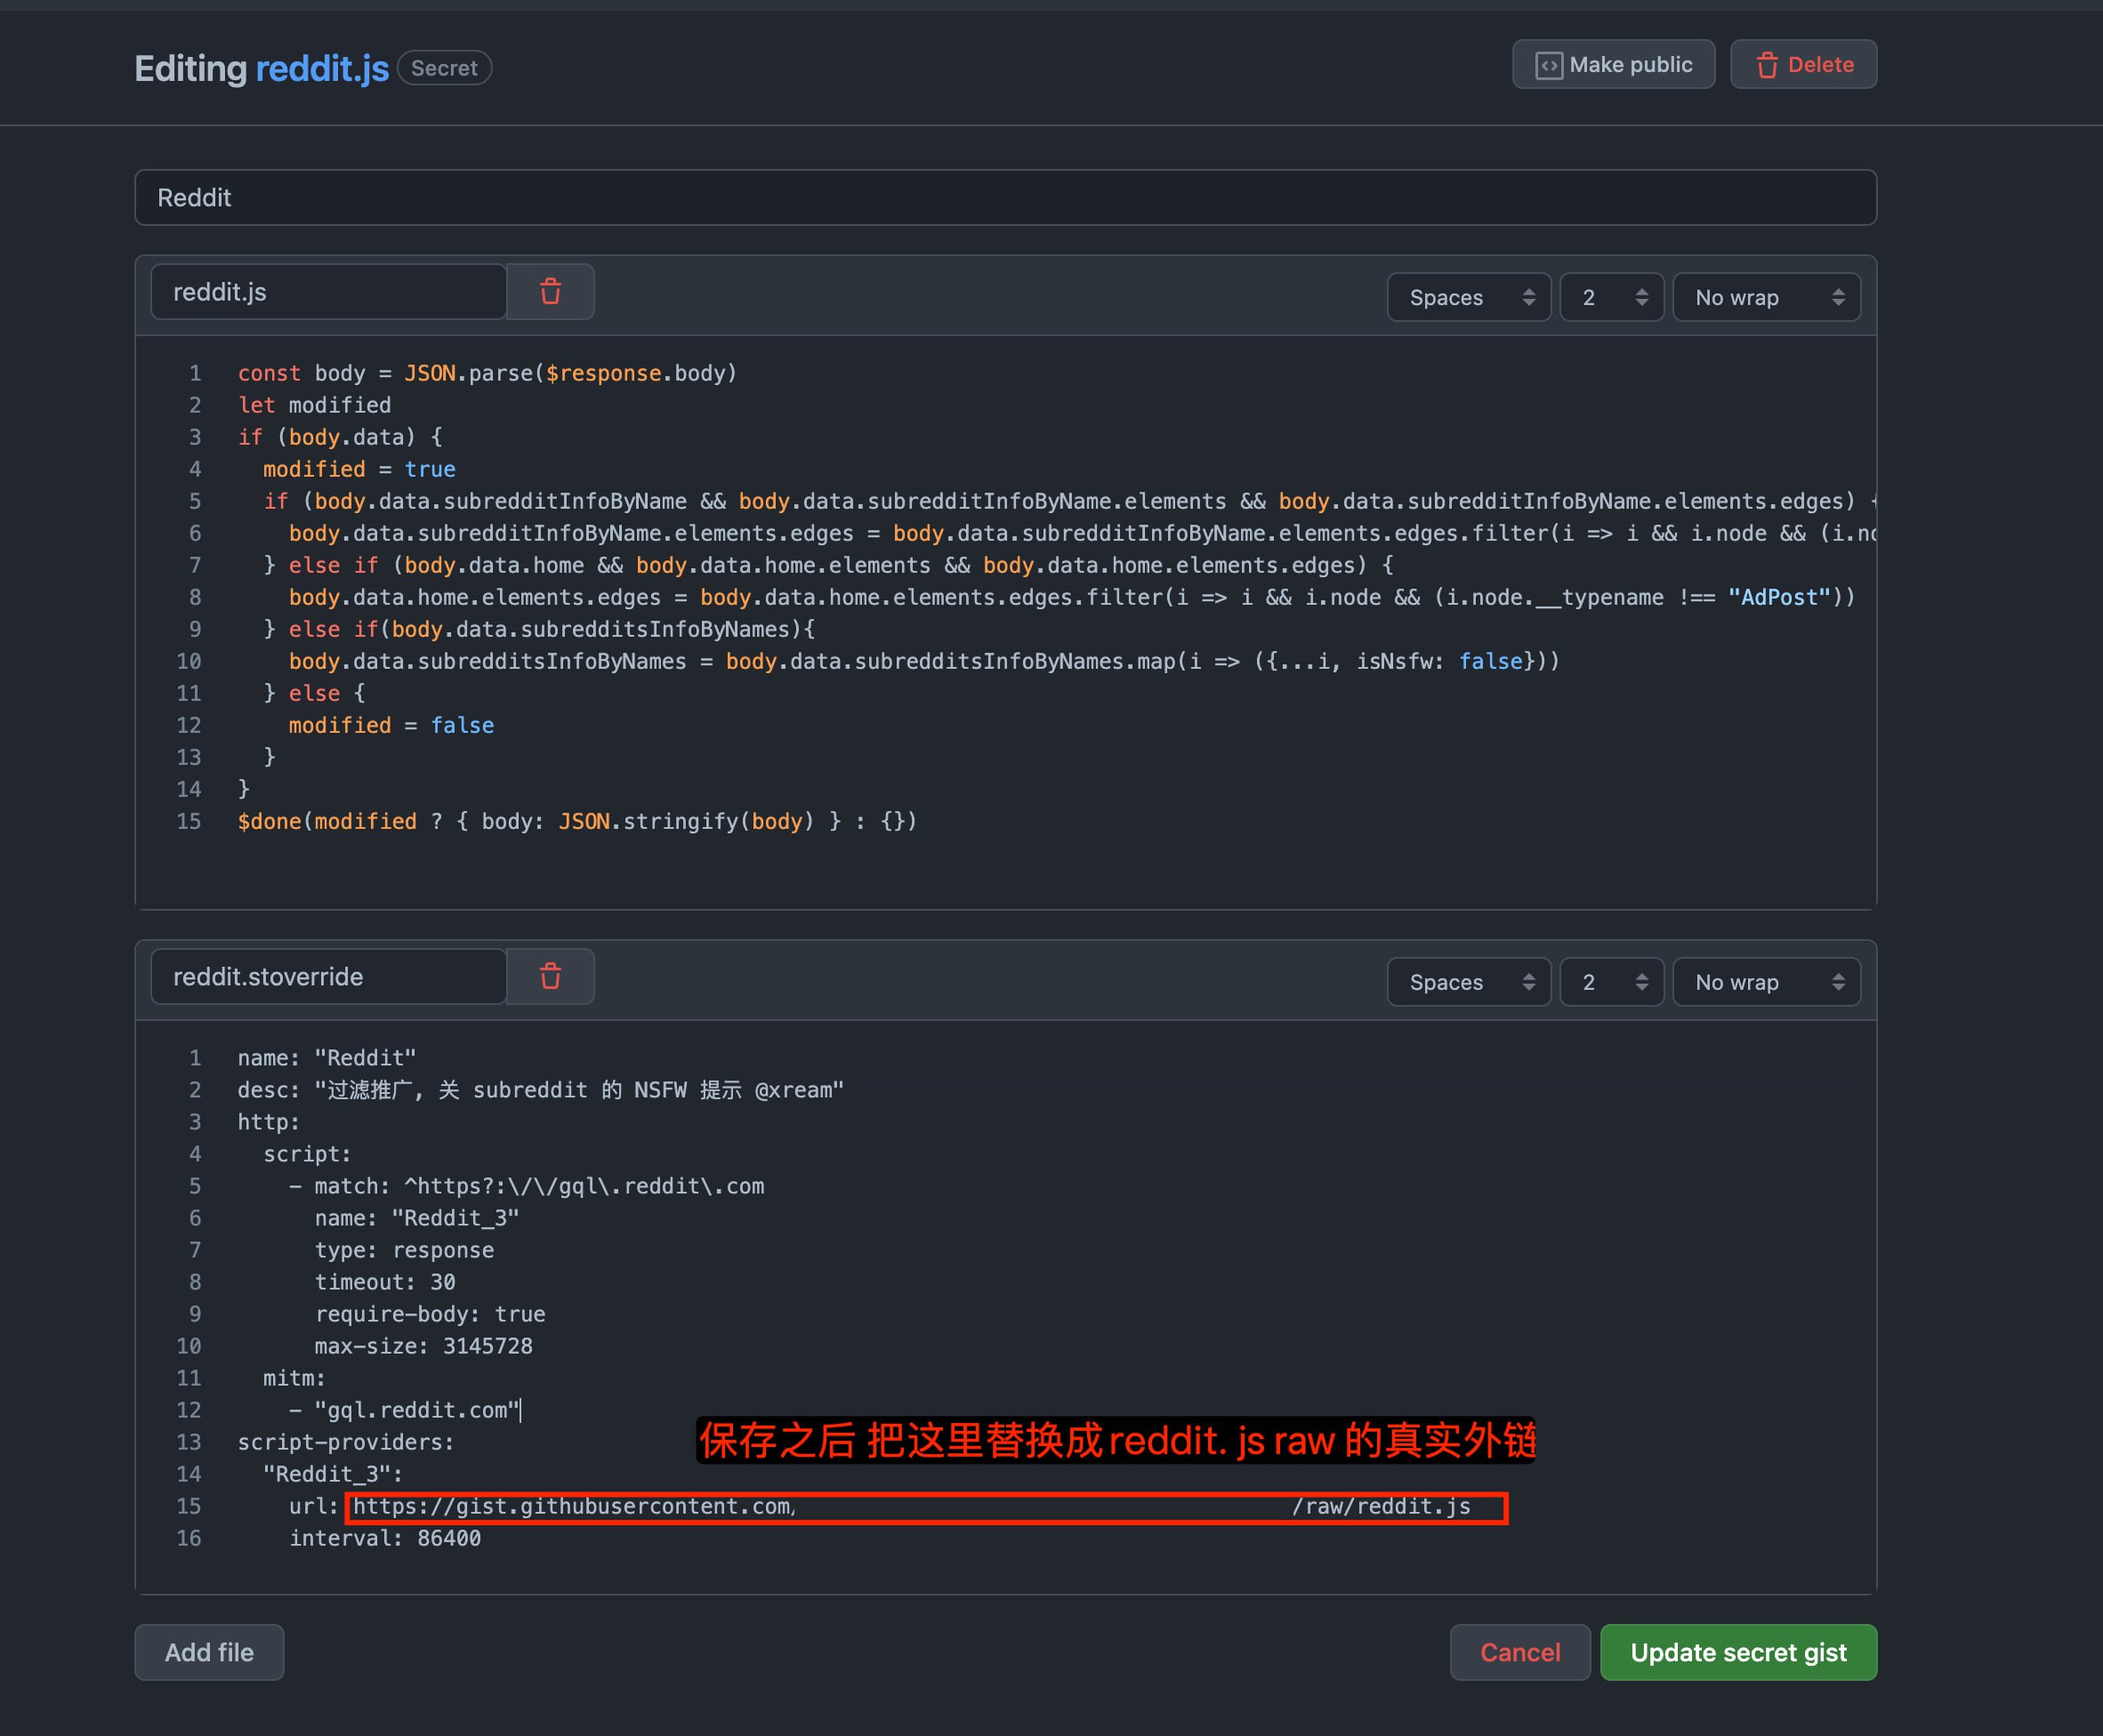The height and width of the screenshot is (1736, 2103).
Task: Save with Update secret gist button
Action: (1738, 1653)
